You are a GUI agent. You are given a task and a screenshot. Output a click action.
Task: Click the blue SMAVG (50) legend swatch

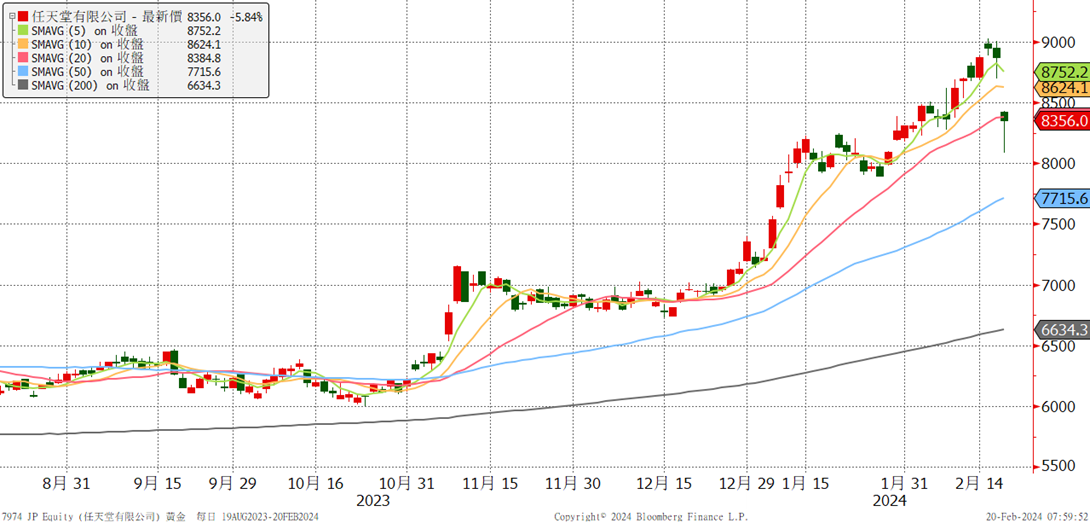[x=23, y=72]
